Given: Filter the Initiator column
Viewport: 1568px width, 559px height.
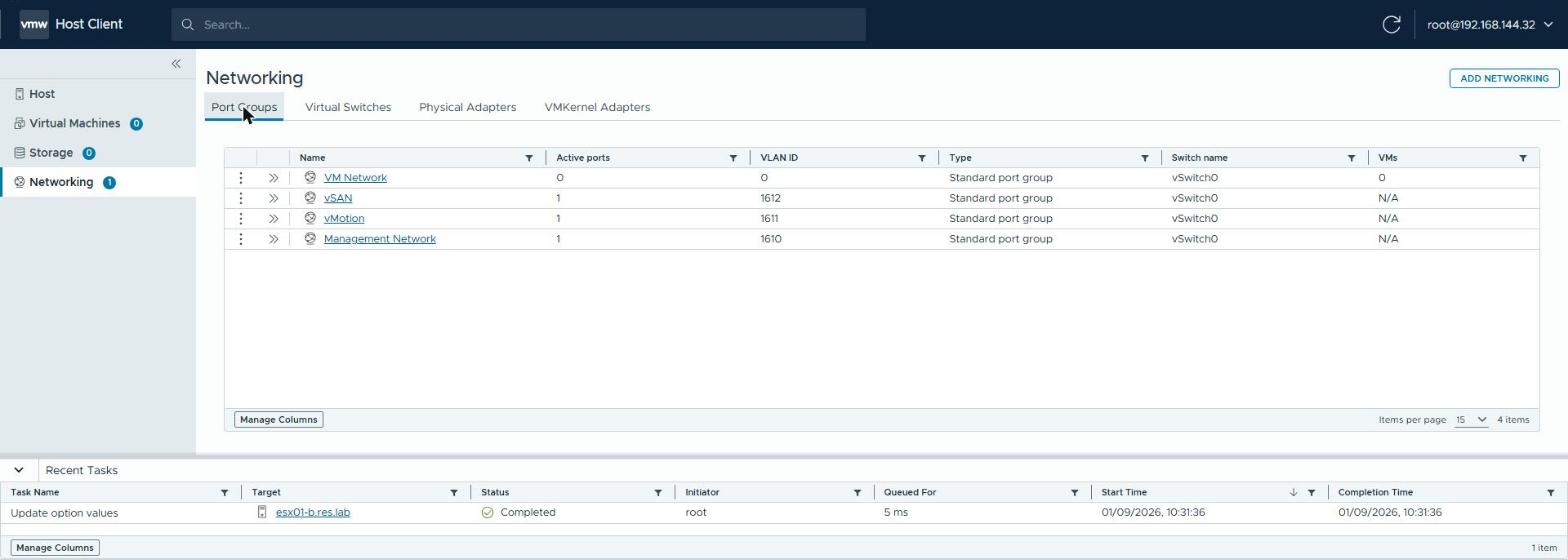Looking at the screenshot, I should [857, 493].
